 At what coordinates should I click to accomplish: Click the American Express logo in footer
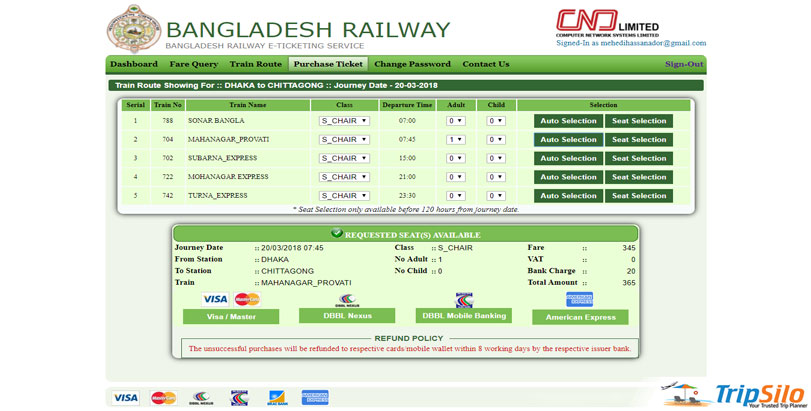(315, 398)
